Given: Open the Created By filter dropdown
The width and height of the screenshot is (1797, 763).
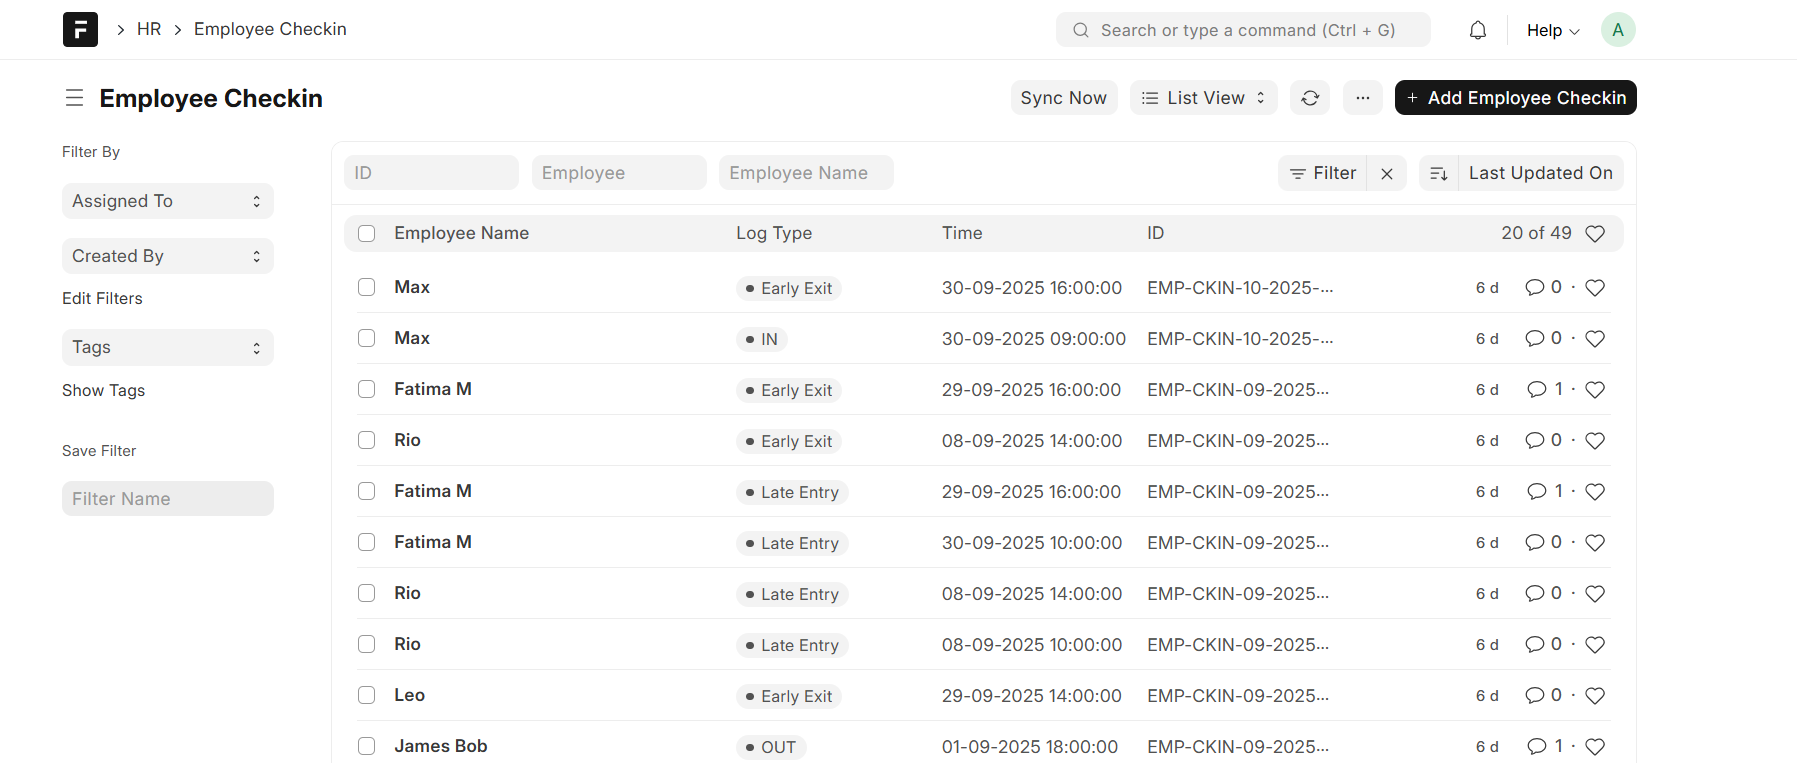Looking at the screenshot, I should pyautogui.click(x=167, y=256).
